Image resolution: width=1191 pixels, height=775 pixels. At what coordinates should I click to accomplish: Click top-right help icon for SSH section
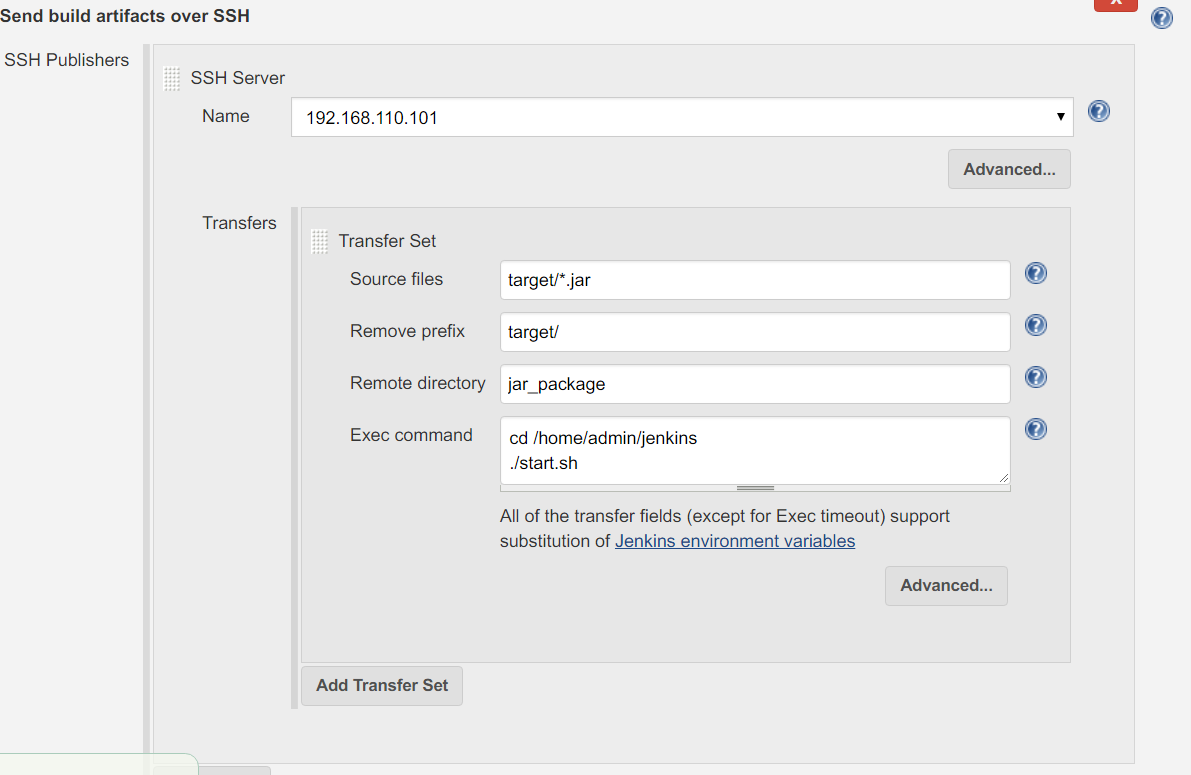[x=1161, y=18]
